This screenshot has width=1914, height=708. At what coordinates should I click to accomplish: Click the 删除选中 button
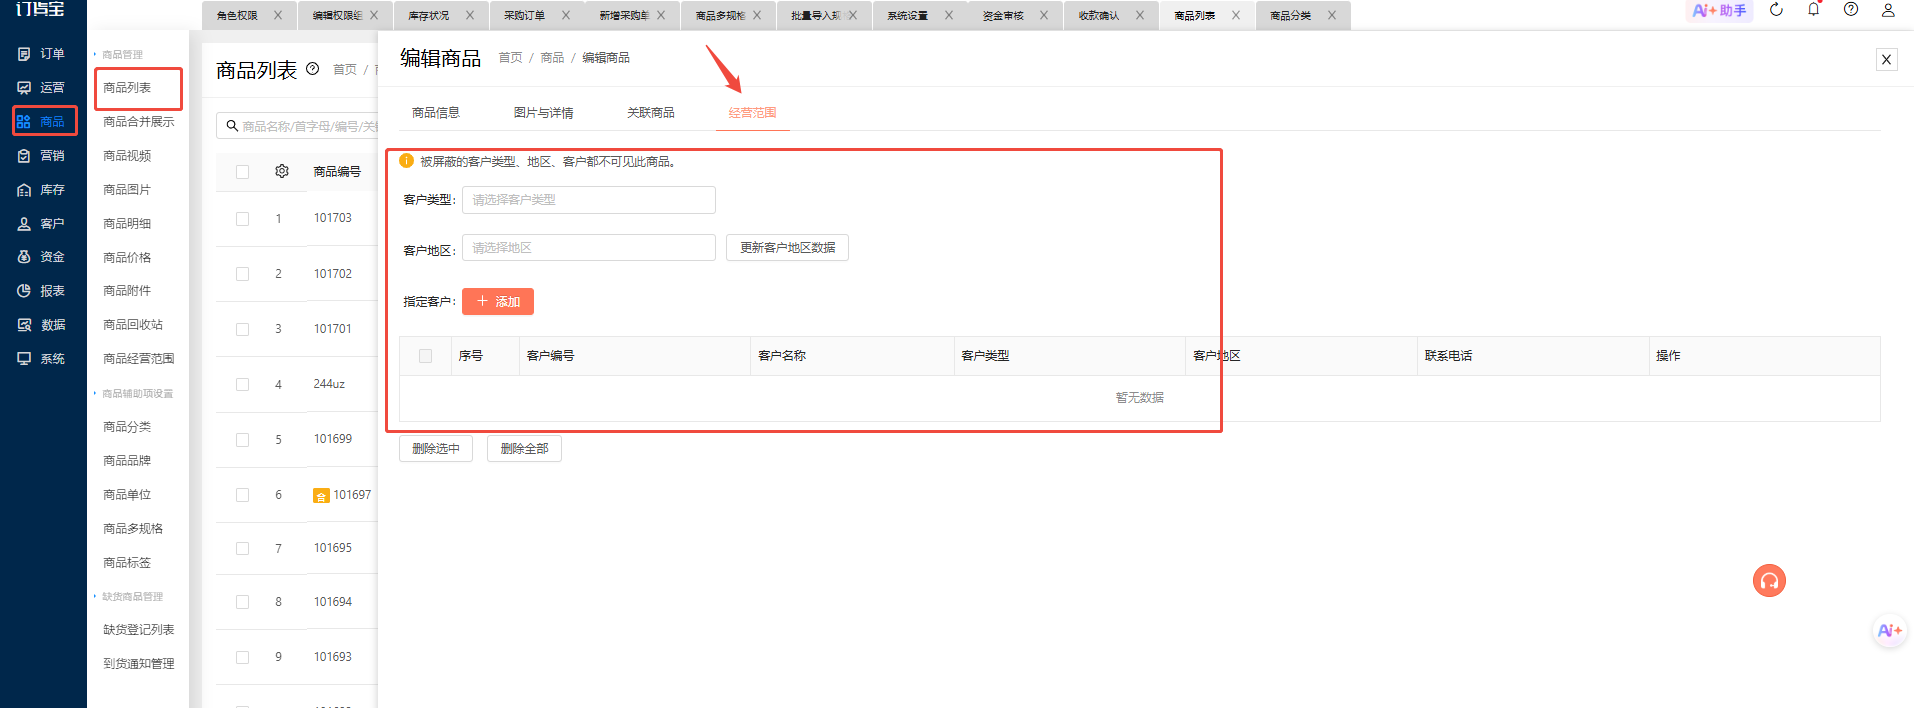point(436,449)
